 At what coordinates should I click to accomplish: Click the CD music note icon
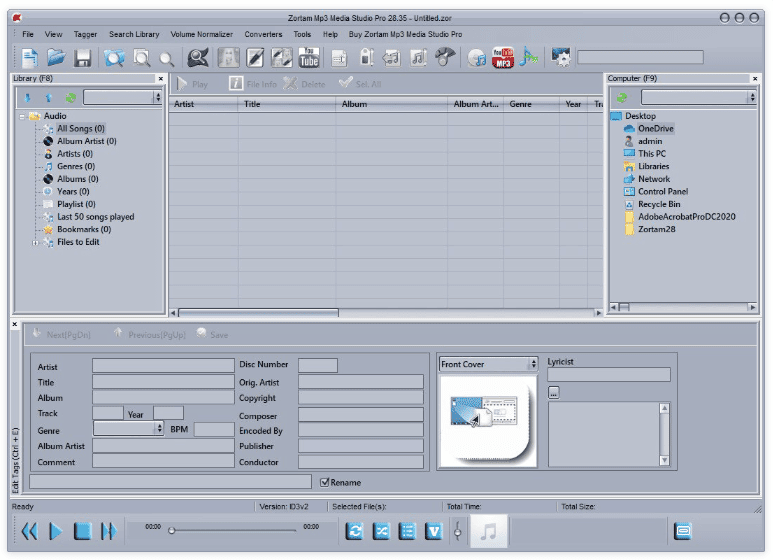click(x=476, y=58)
